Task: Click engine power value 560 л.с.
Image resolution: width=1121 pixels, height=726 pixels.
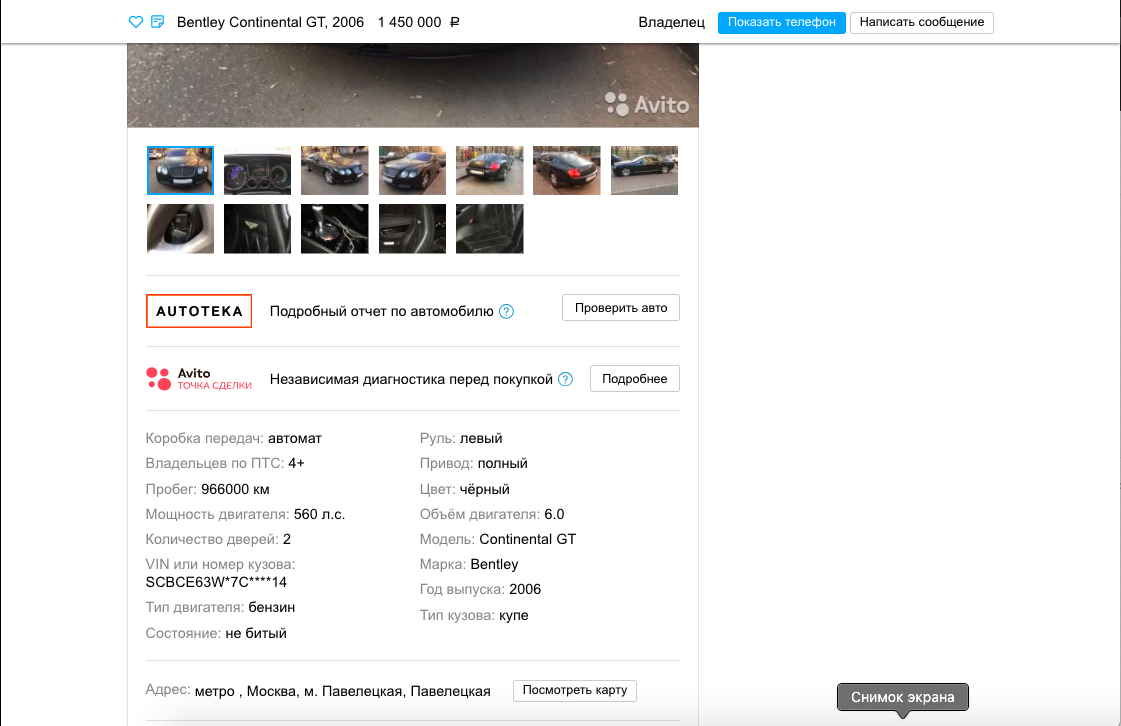Action: pos(320,514)
